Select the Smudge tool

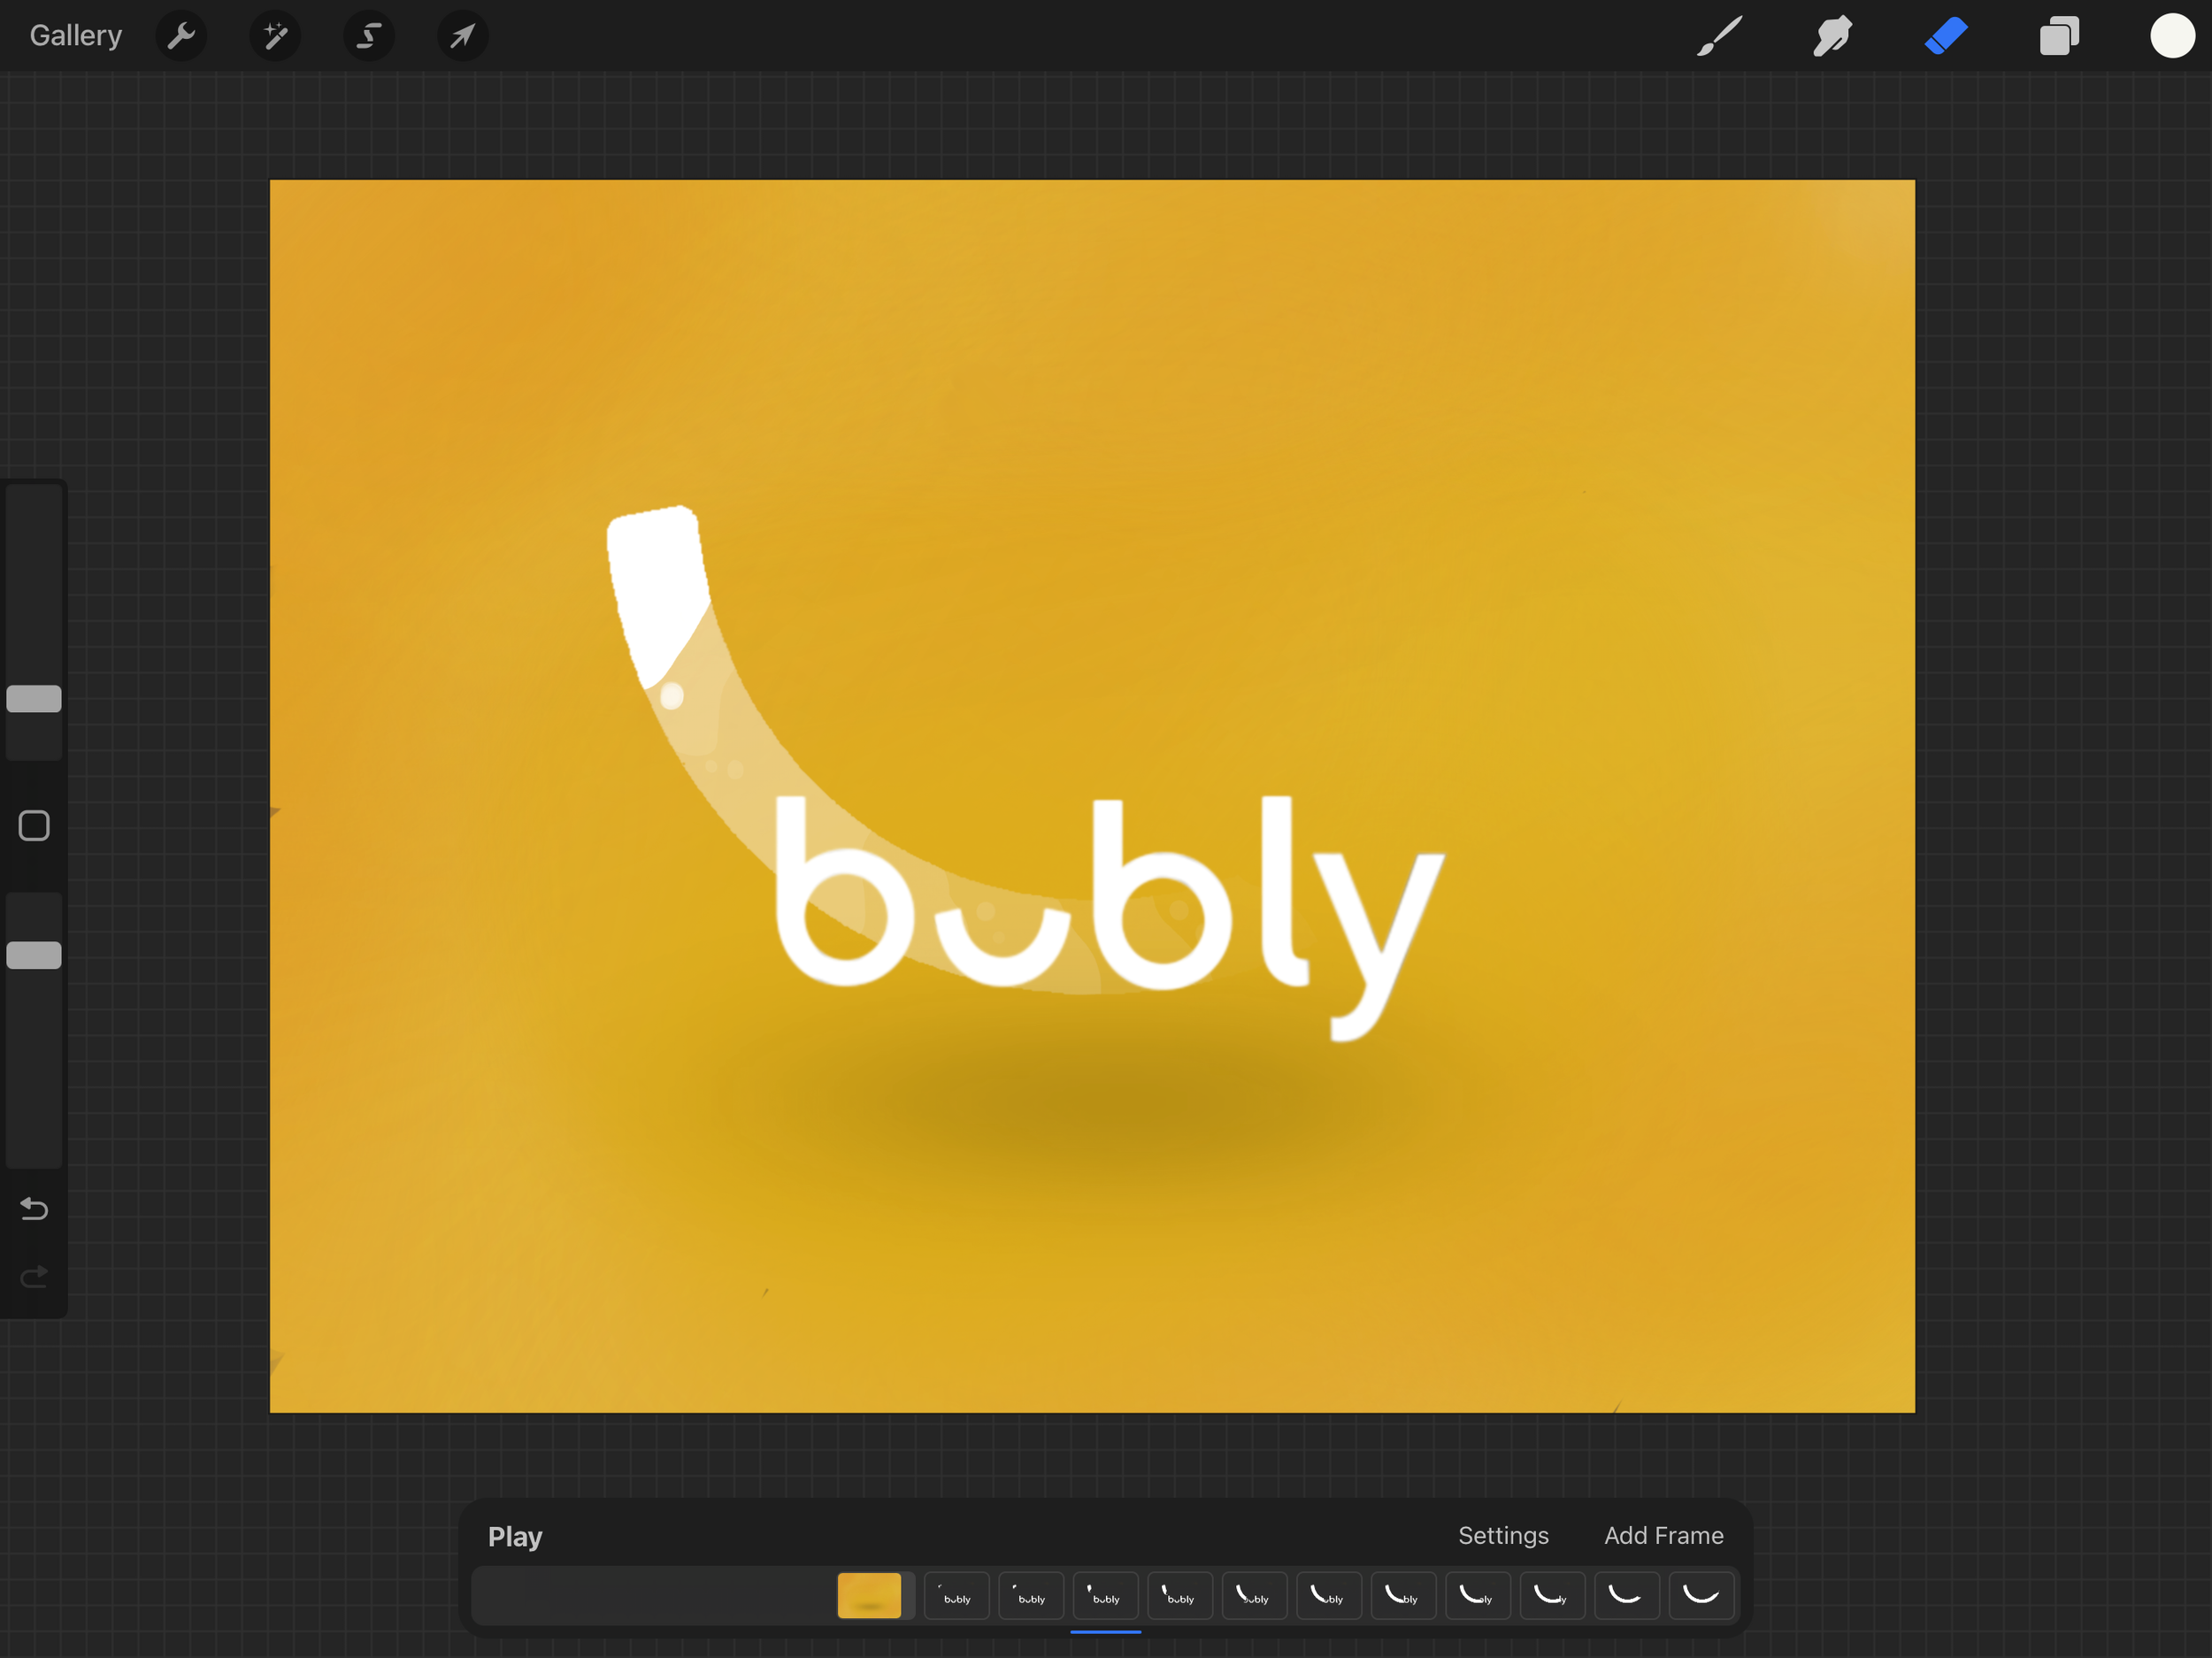click(x=1832, y=36)
